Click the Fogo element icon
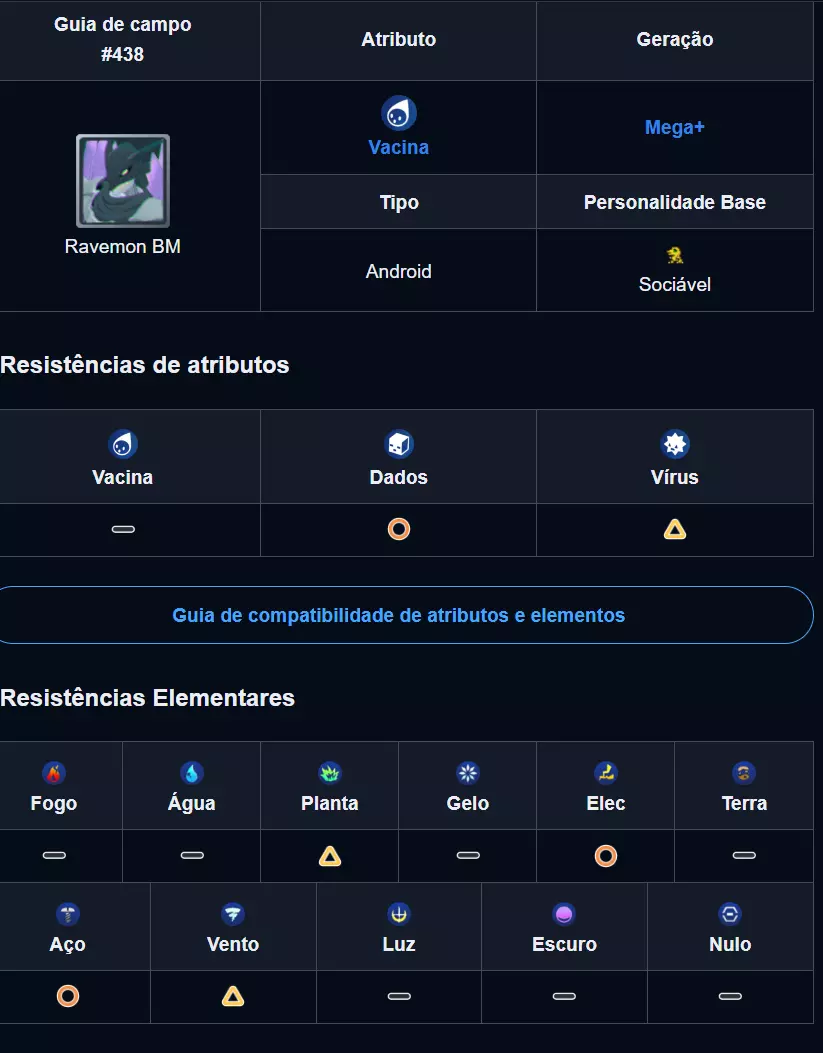823x1053 pixels. [54, 773]
